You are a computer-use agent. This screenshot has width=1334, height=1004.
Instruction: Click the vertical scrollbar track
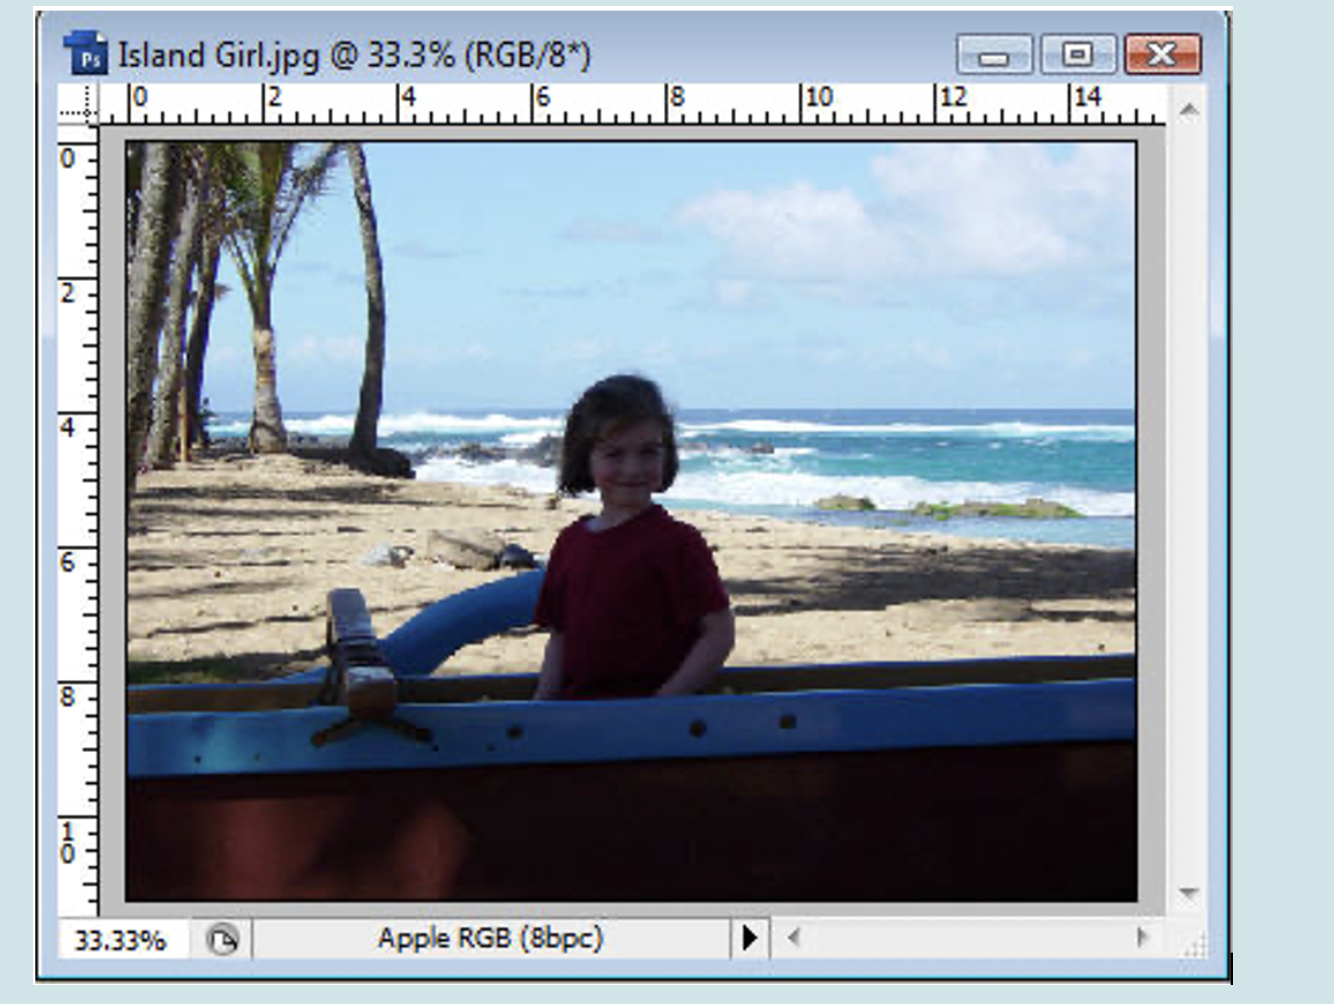pyautogui.click(x=1187, y=500)
